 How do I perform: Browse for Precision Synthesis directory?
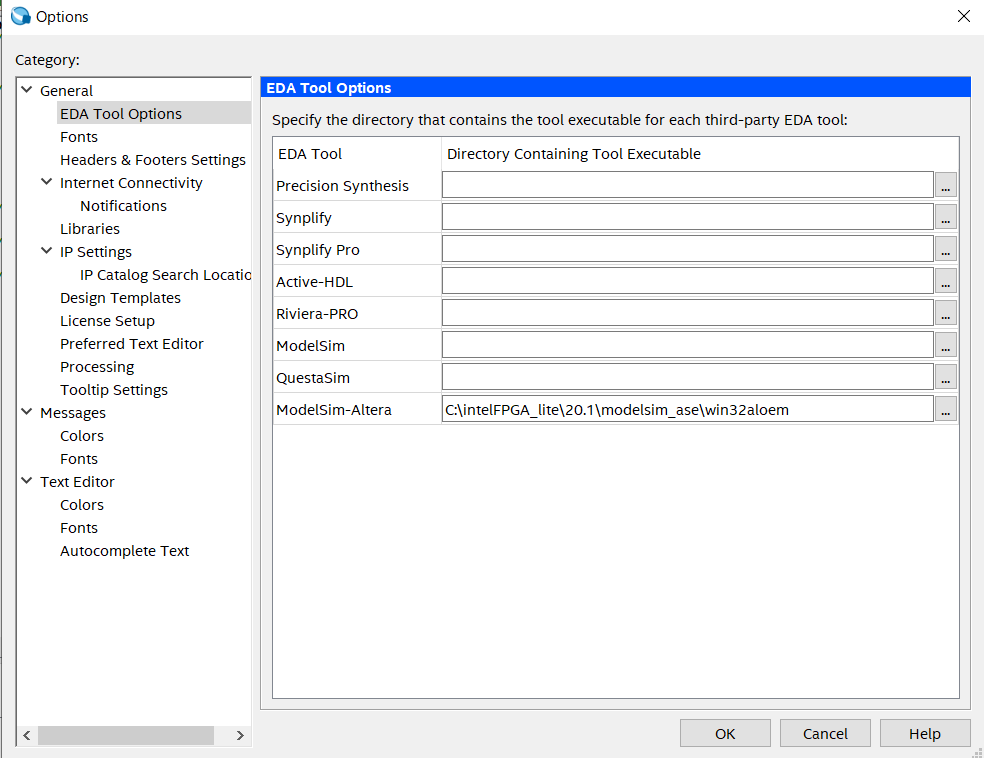point(946,185)
